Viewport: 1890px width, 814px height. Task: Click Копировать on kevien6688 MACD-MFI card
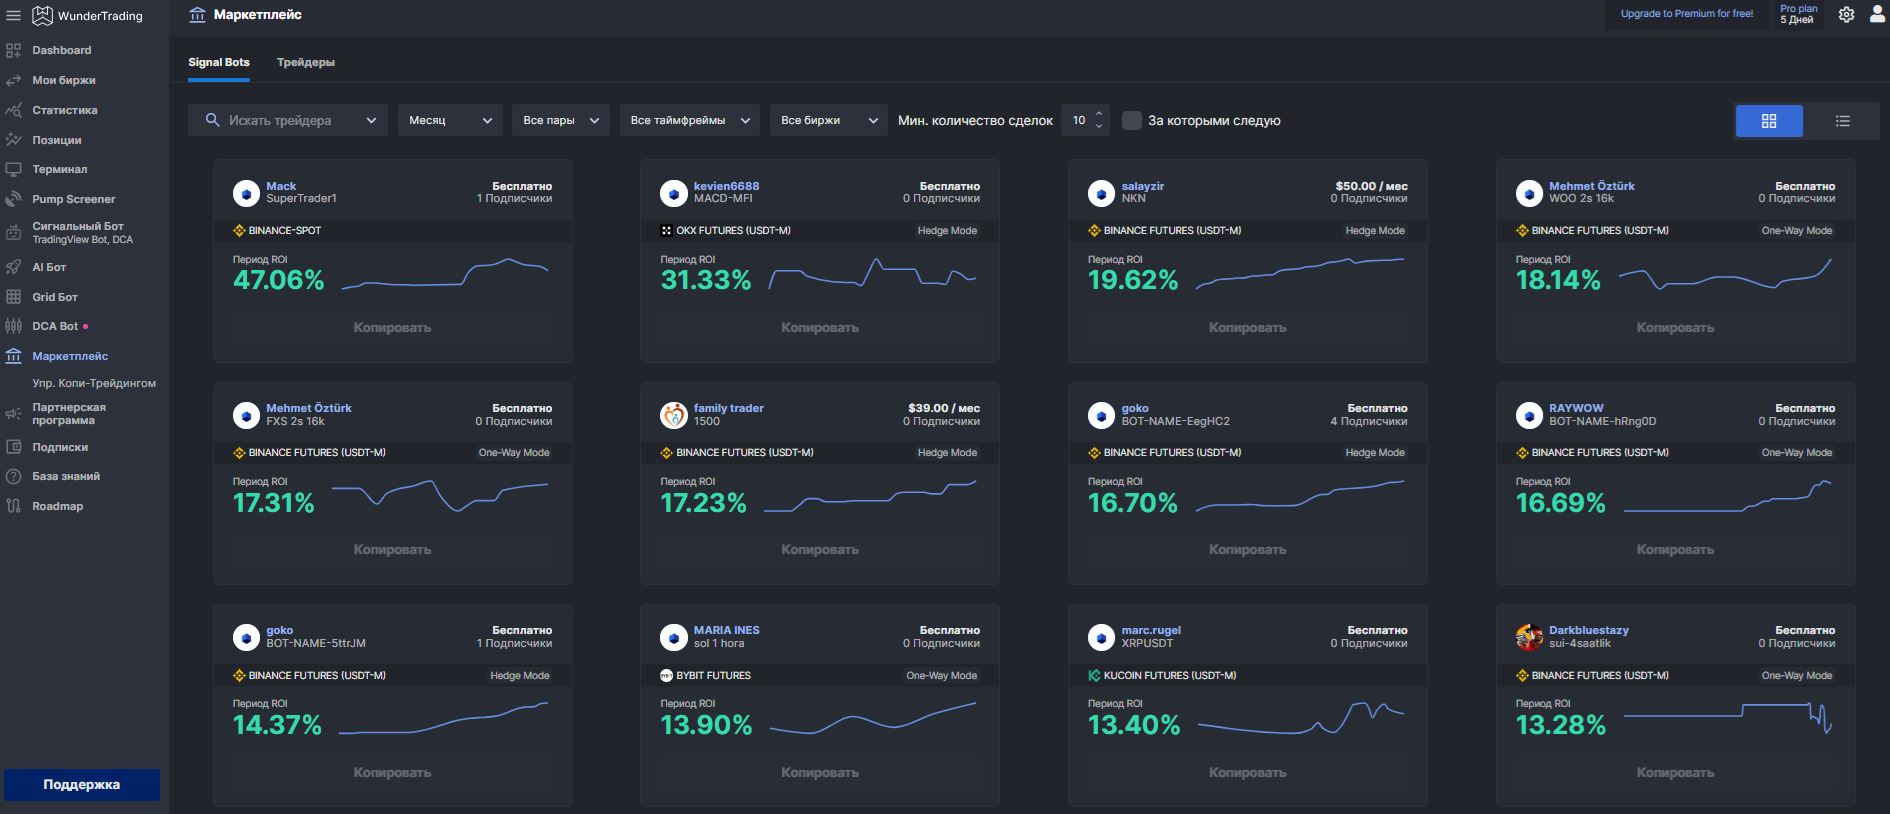pyautogui.click(x=820, y=328)
